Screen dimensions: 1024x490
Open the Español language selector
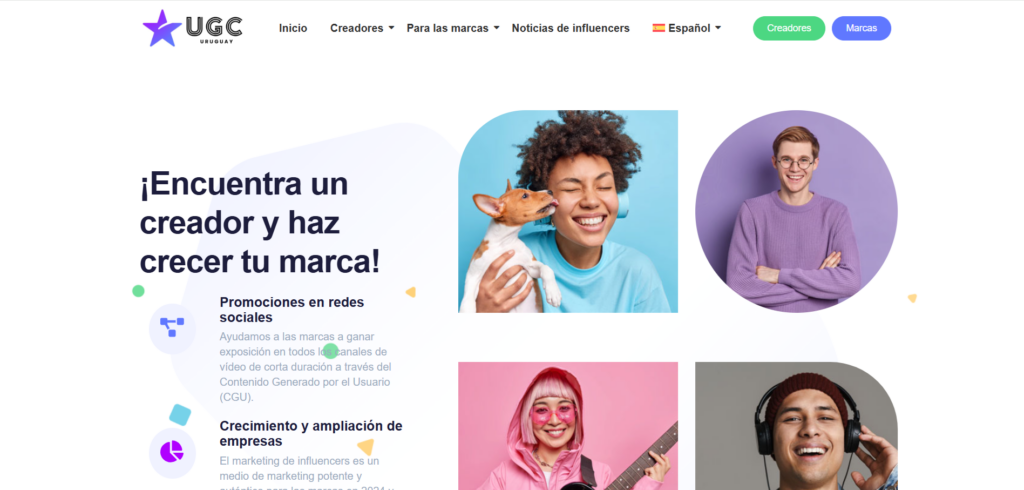pos(687,28)
